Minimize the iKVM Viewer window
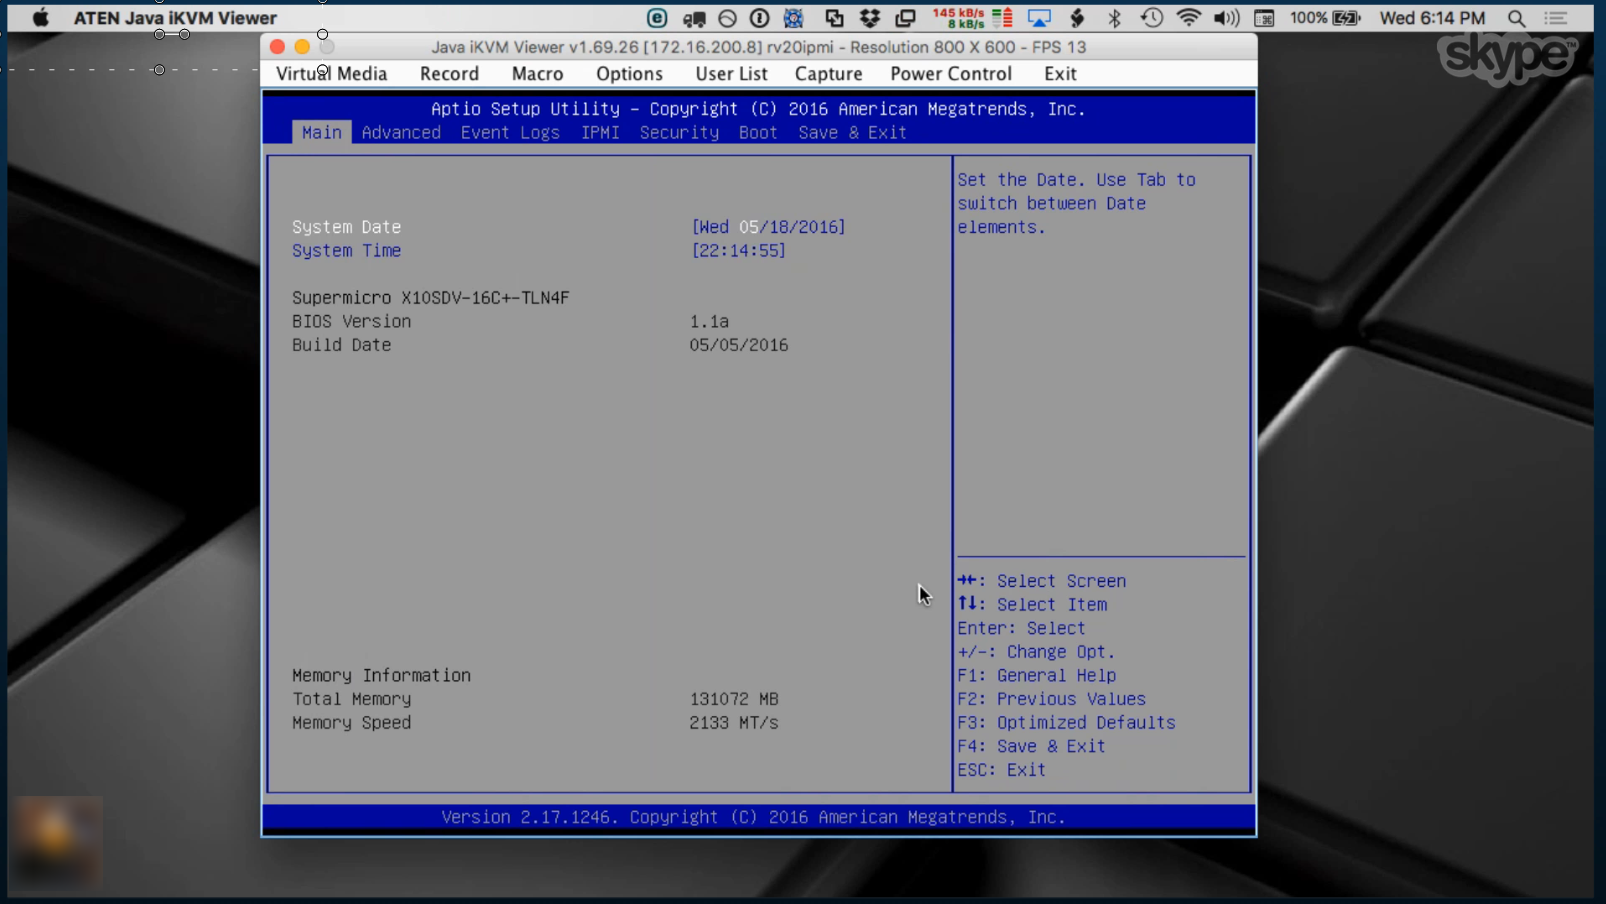The width and height of the screenshot is (1606, 904). click(x=302, y=47)
